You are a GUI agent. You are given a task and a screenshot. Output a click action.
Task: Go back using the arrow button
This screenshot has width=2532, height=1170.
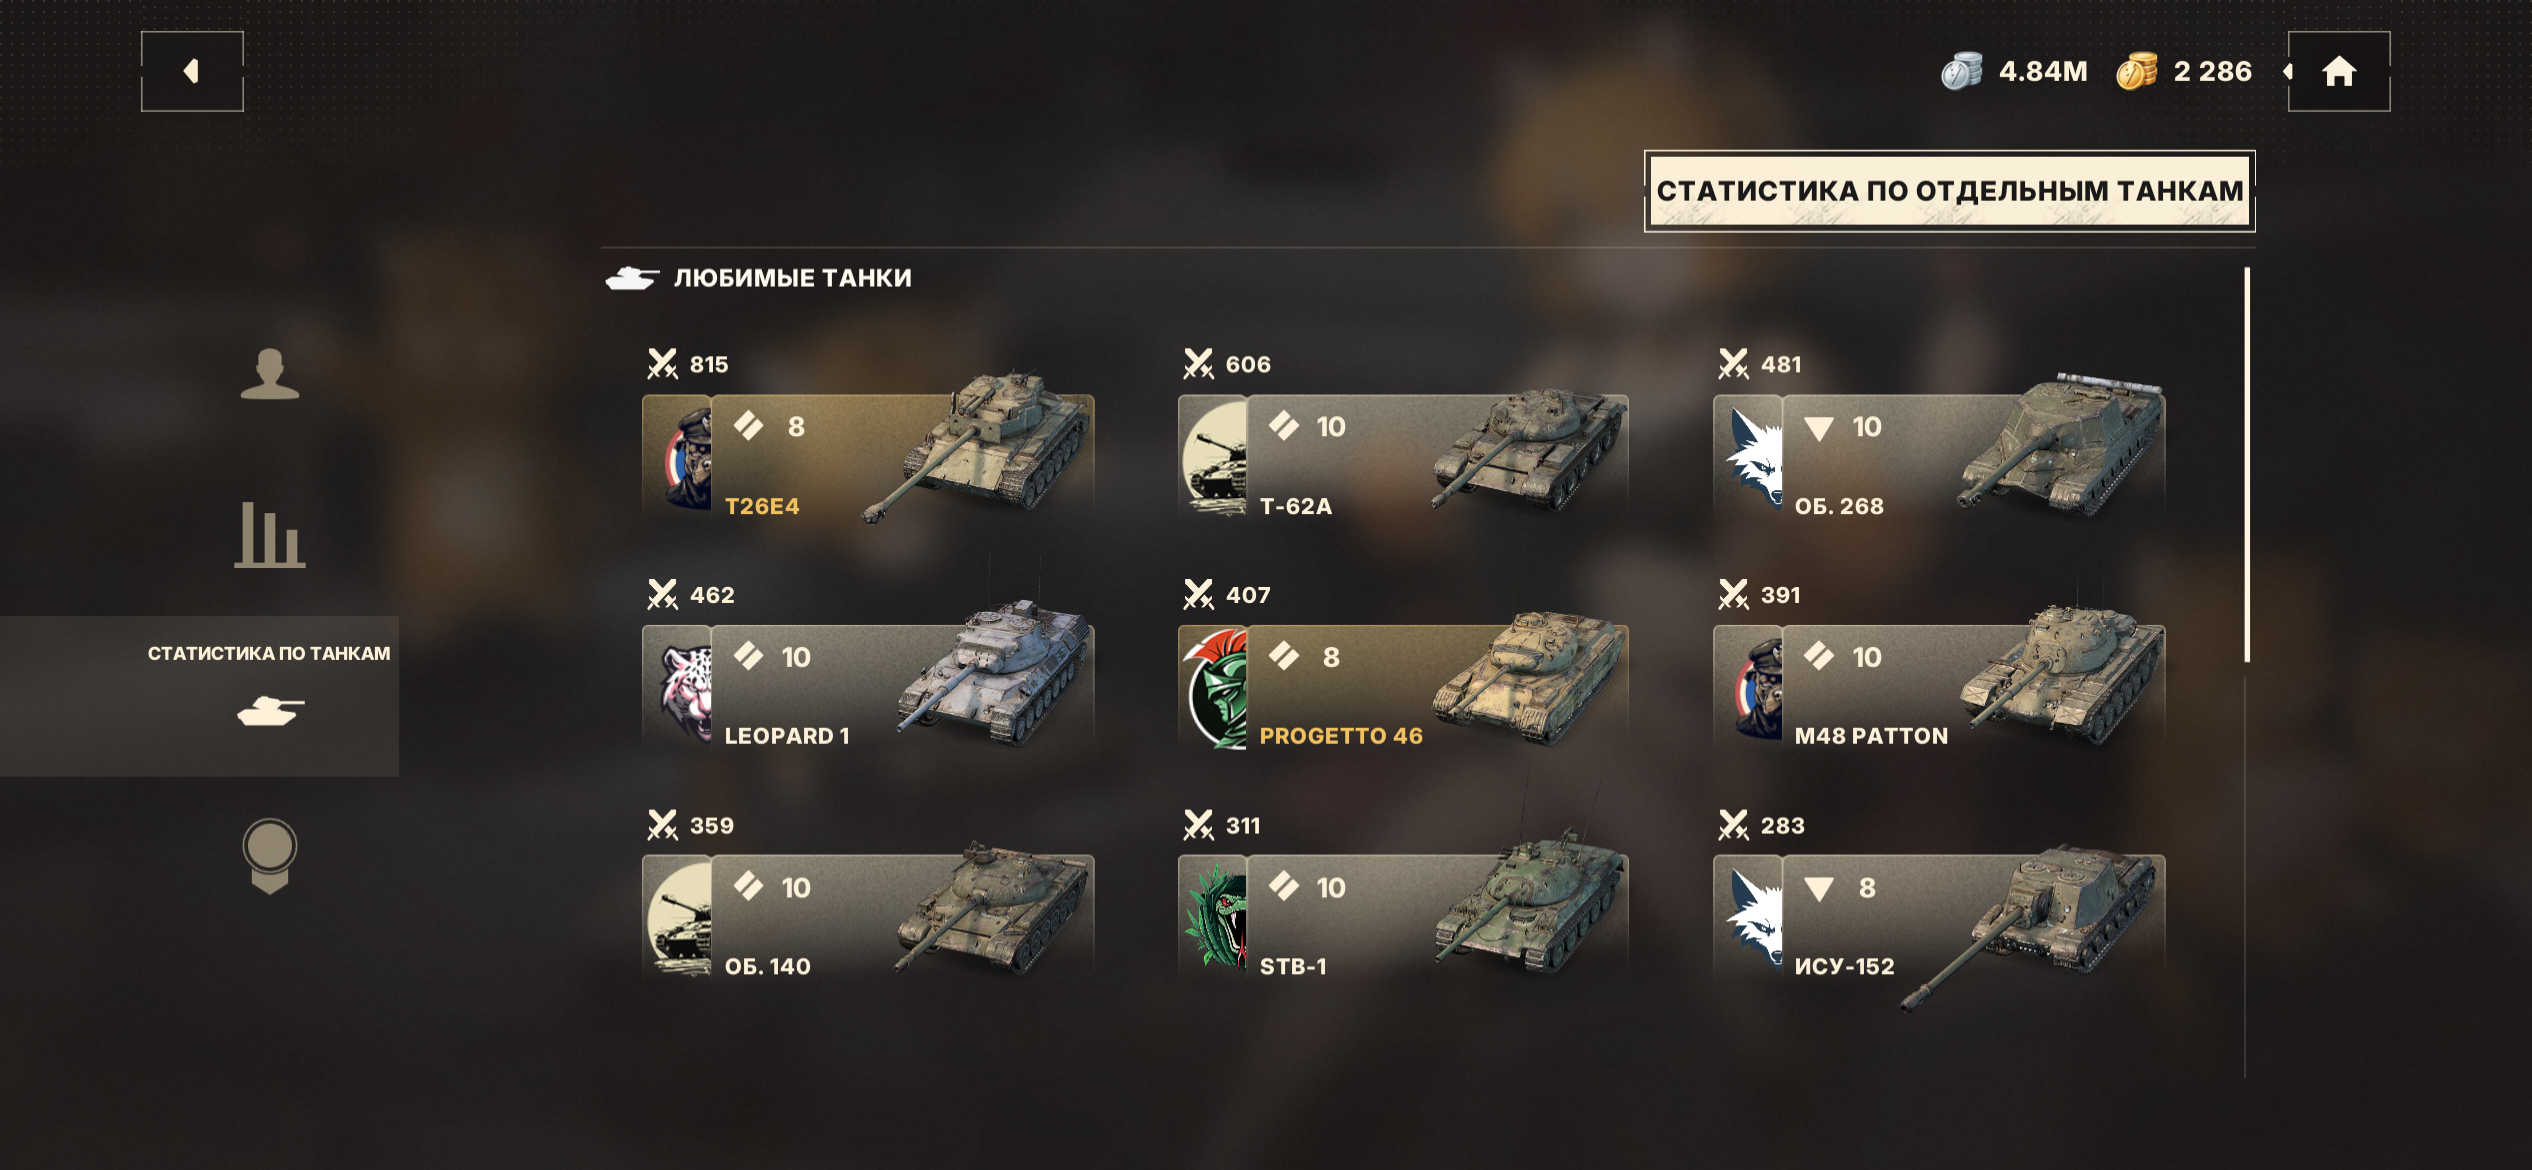click(192, 71)
